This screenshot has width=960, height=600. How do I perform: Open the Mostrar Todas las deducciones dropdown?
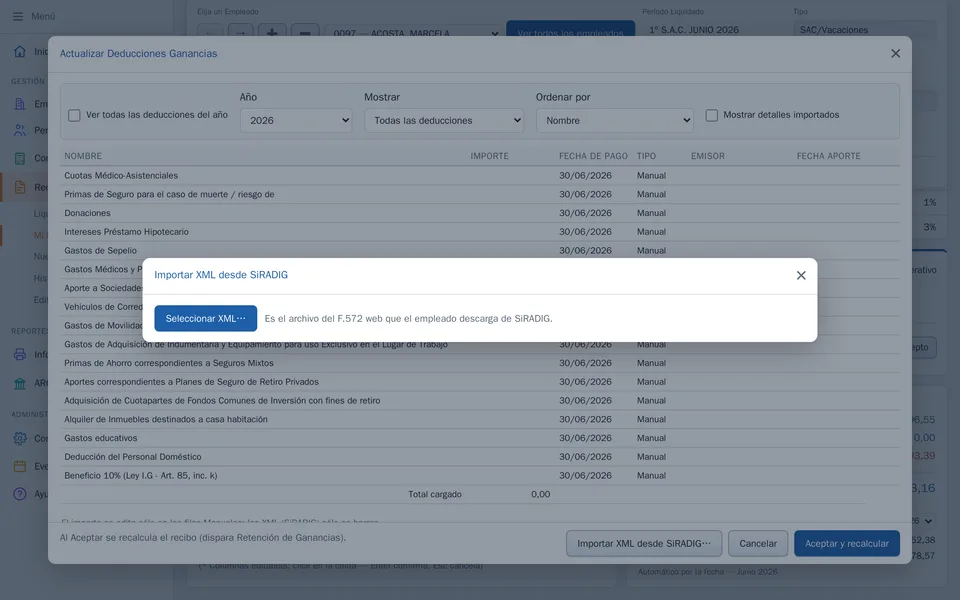point(444,121)
